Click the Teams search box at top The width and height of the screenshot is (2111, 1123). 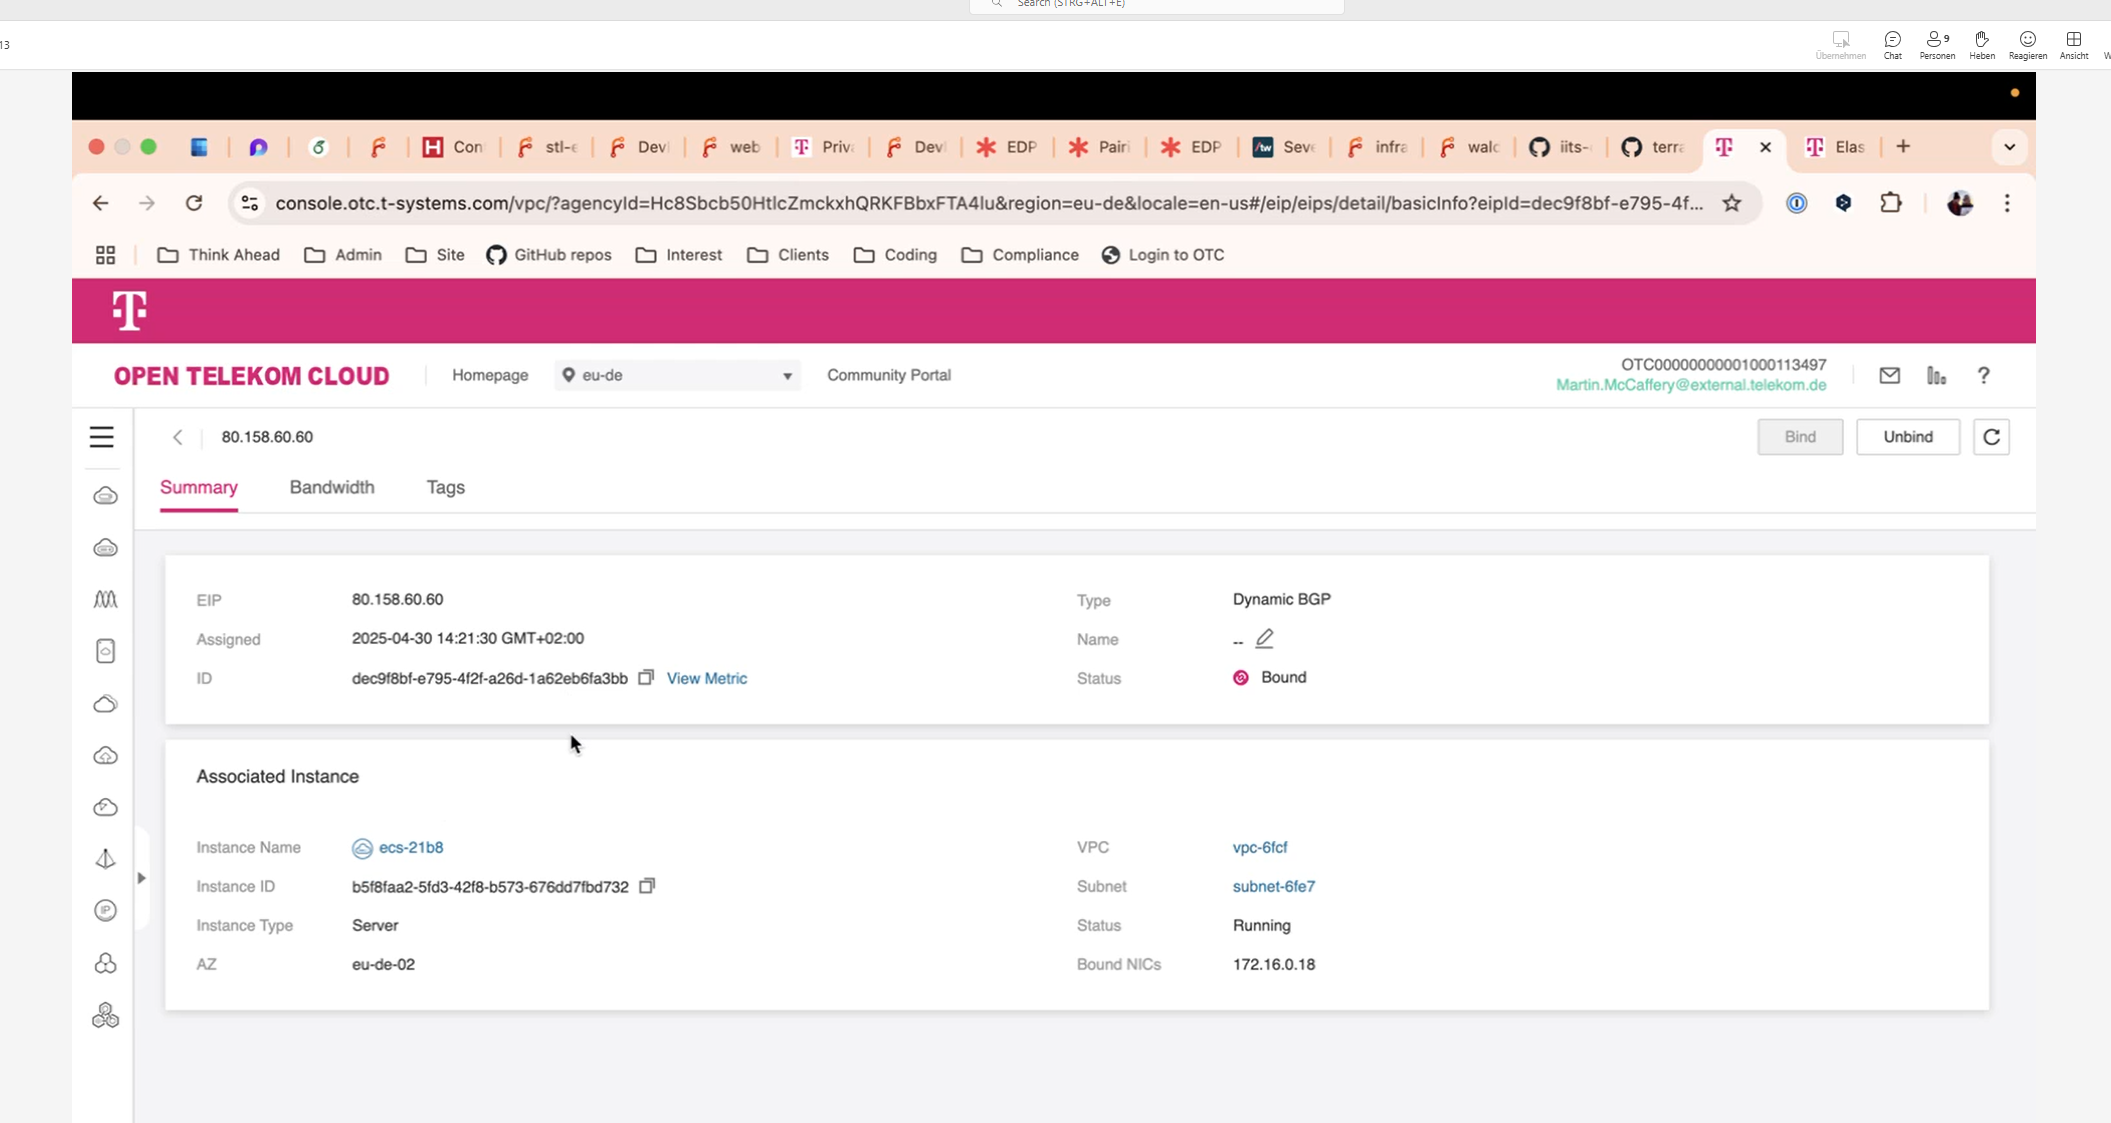pyautogui.click(x=1156, y=5)
